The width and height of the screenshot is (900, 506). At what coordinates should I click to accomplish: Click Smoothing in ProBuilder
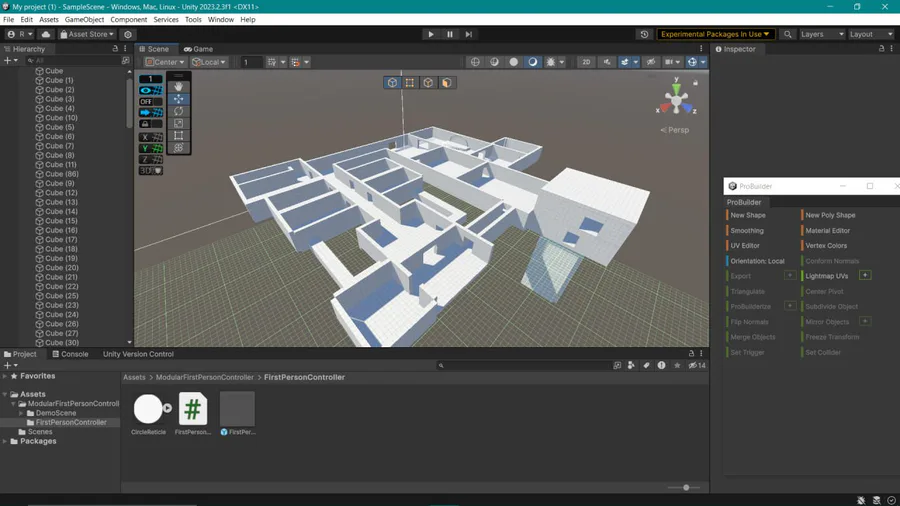coord(746,231)
